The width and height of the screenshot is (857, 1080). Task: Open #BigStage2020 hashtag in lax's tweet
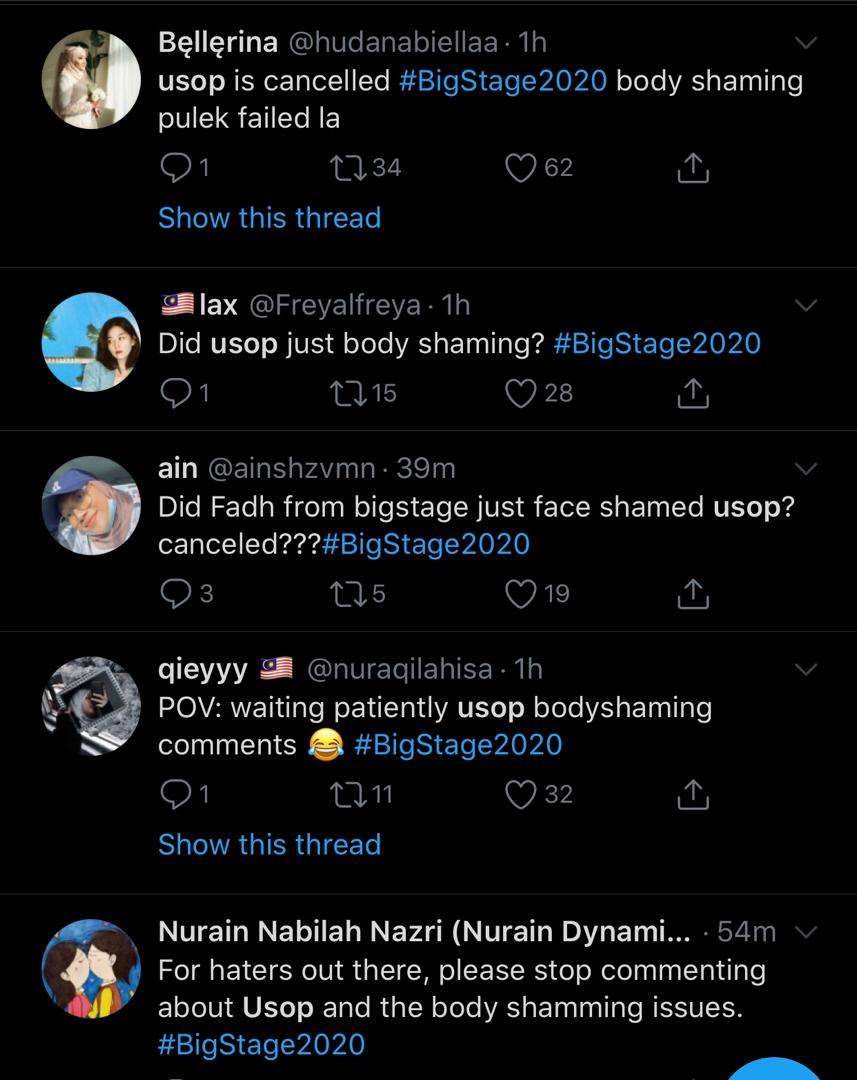pyautogui.click(x=657, y=343)
